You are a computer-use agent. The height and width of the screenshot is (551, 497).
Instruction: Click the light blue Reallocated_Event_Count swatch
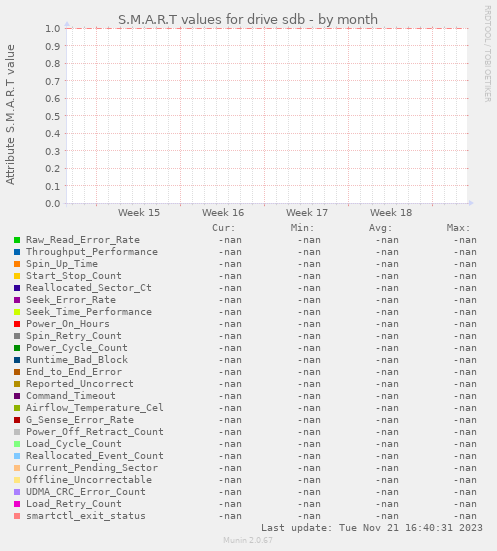point(17,456)
